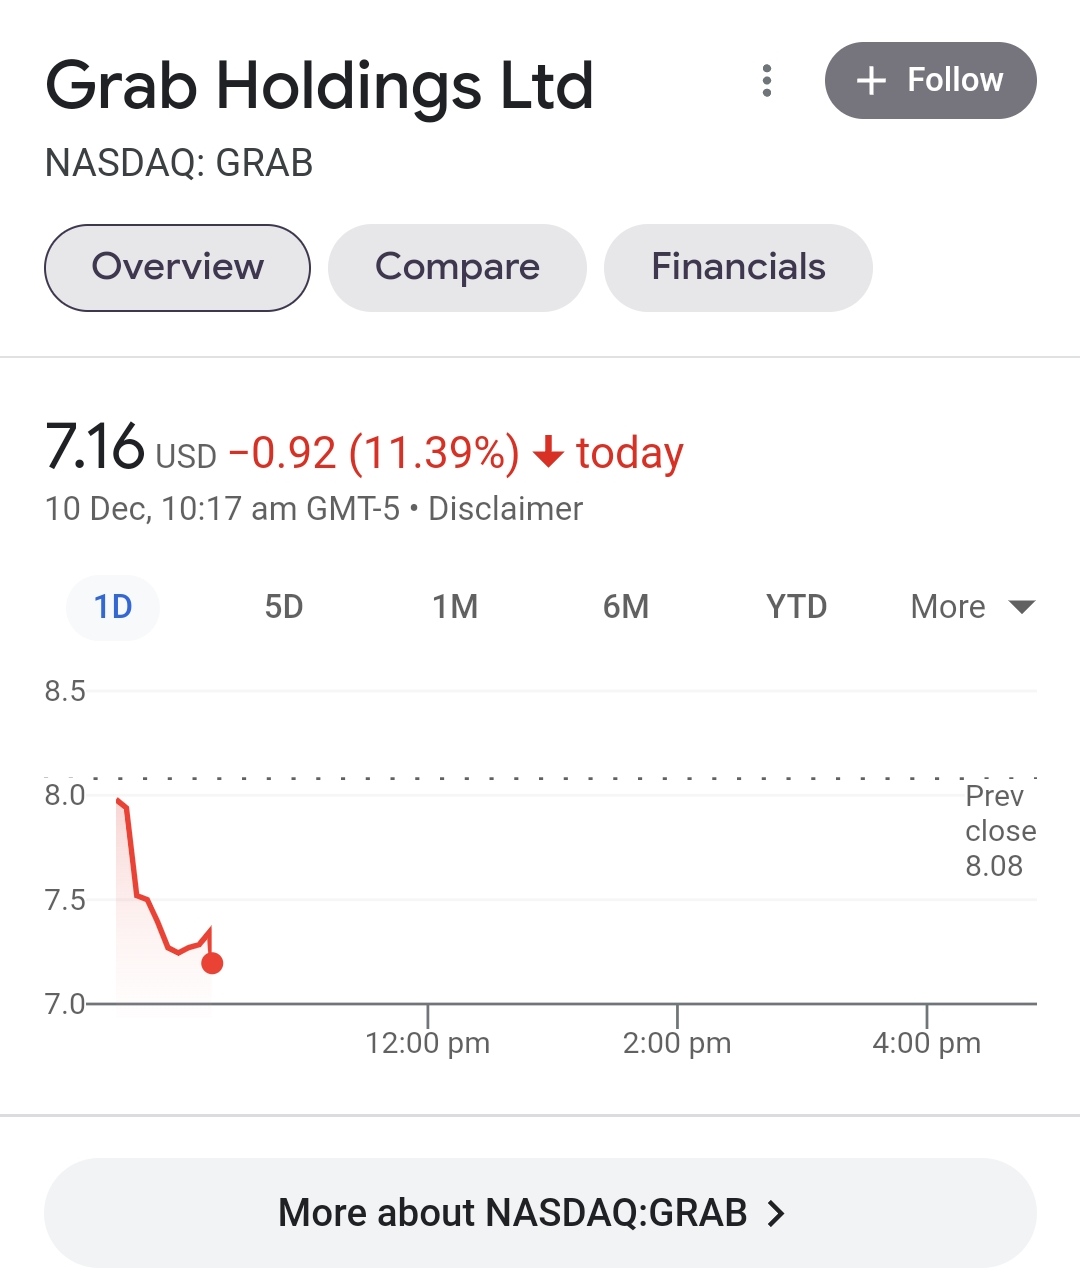Viewport: 1080px width, 1284px height.
Task: Click the Grab Holdings Ltd title
Action: pyautogui.click(x=320, y=86)
